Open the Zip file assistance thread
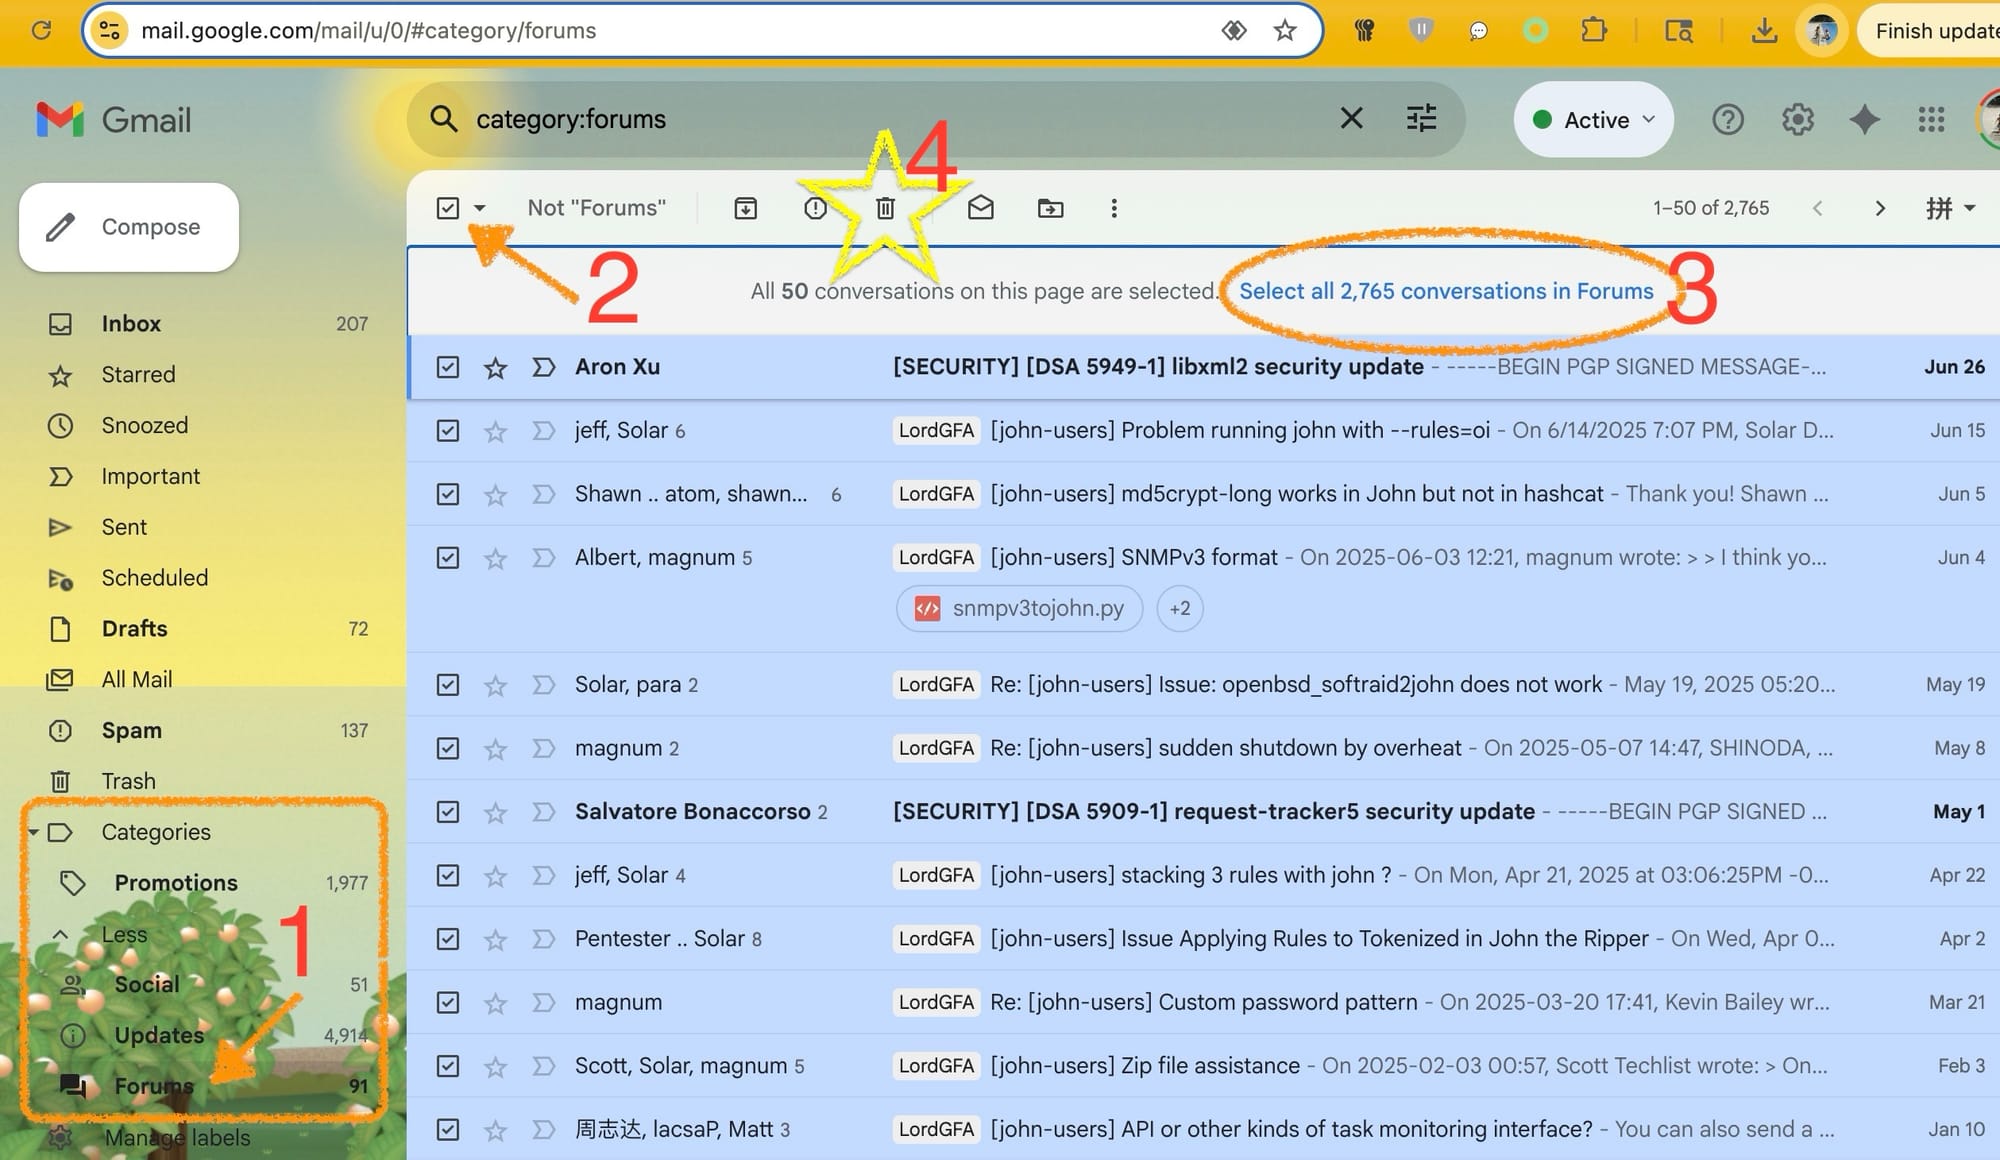 [x=1203, y=1066]
